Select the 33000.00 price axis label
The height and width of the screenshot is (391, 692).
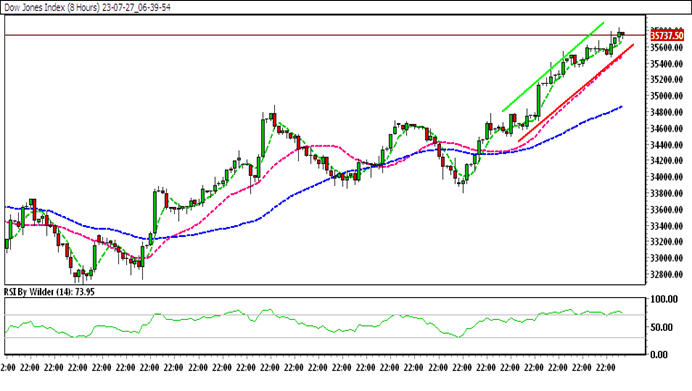(666, 258)
